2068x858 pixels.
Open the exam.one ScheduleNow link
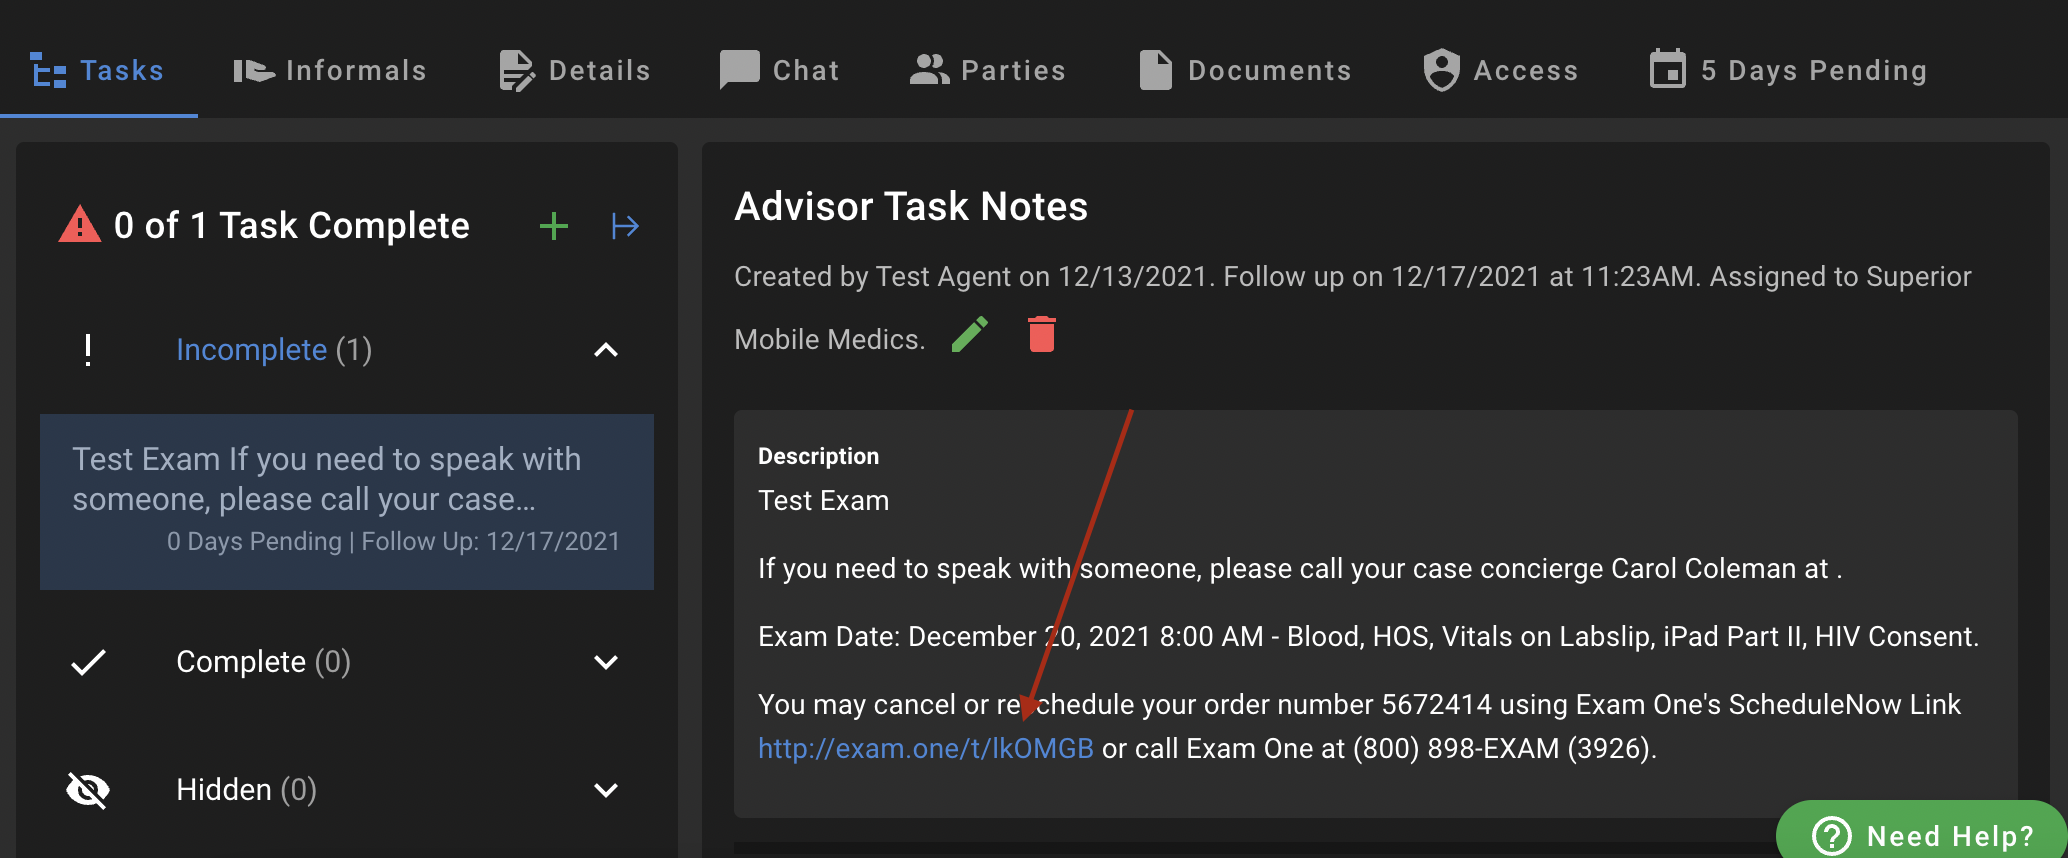click(925, 748)
